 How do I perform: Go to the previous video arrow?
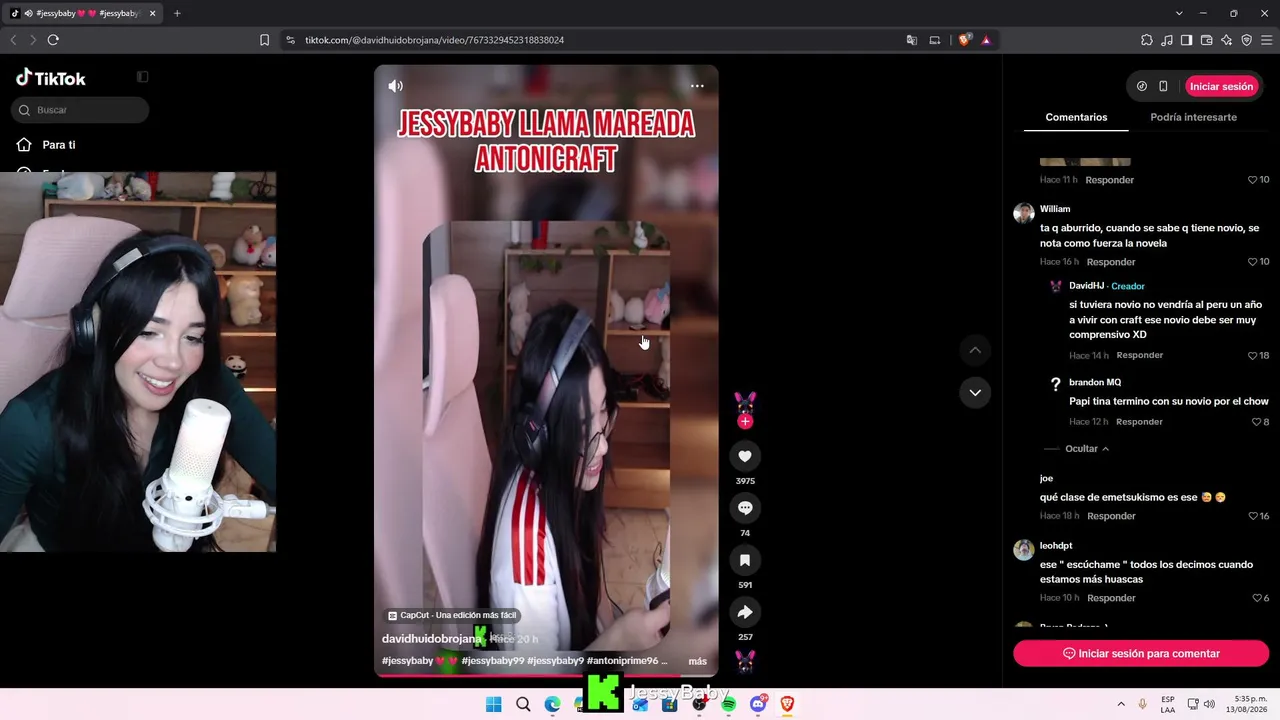pyautogui.click(x=975, y=350)
